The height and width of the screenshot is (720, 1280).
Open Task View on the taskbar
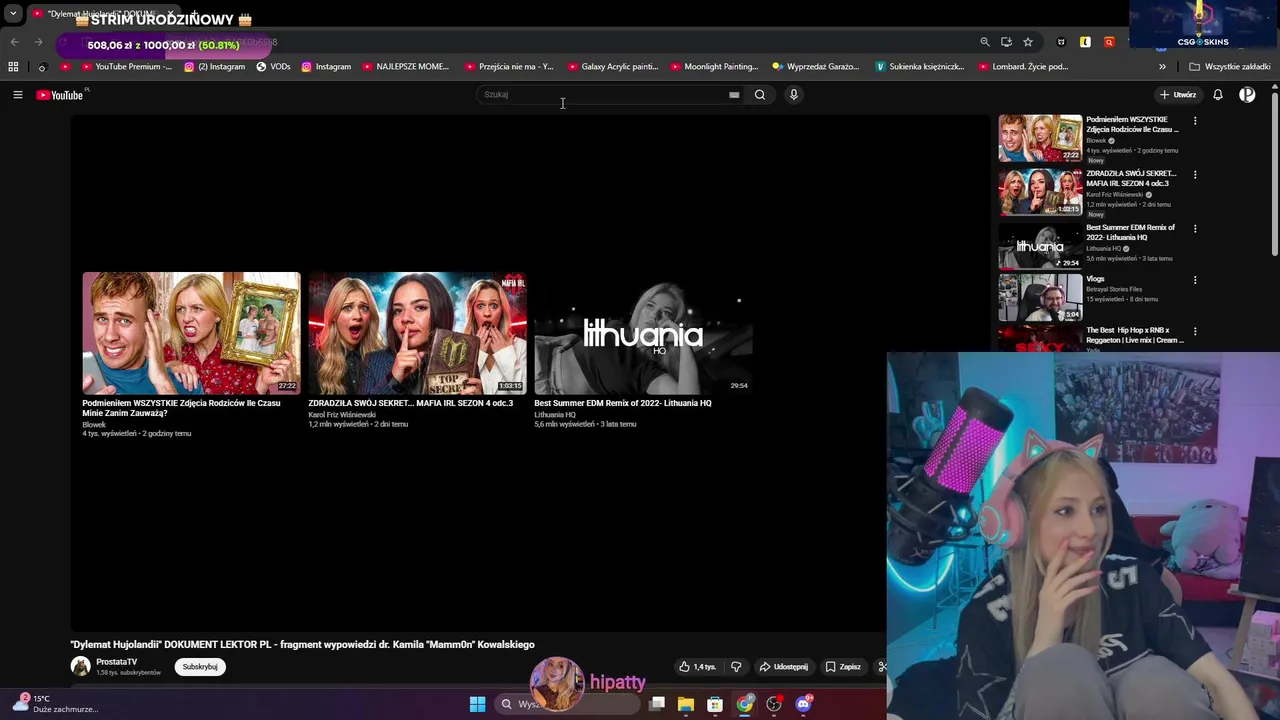tap(657, 704)
